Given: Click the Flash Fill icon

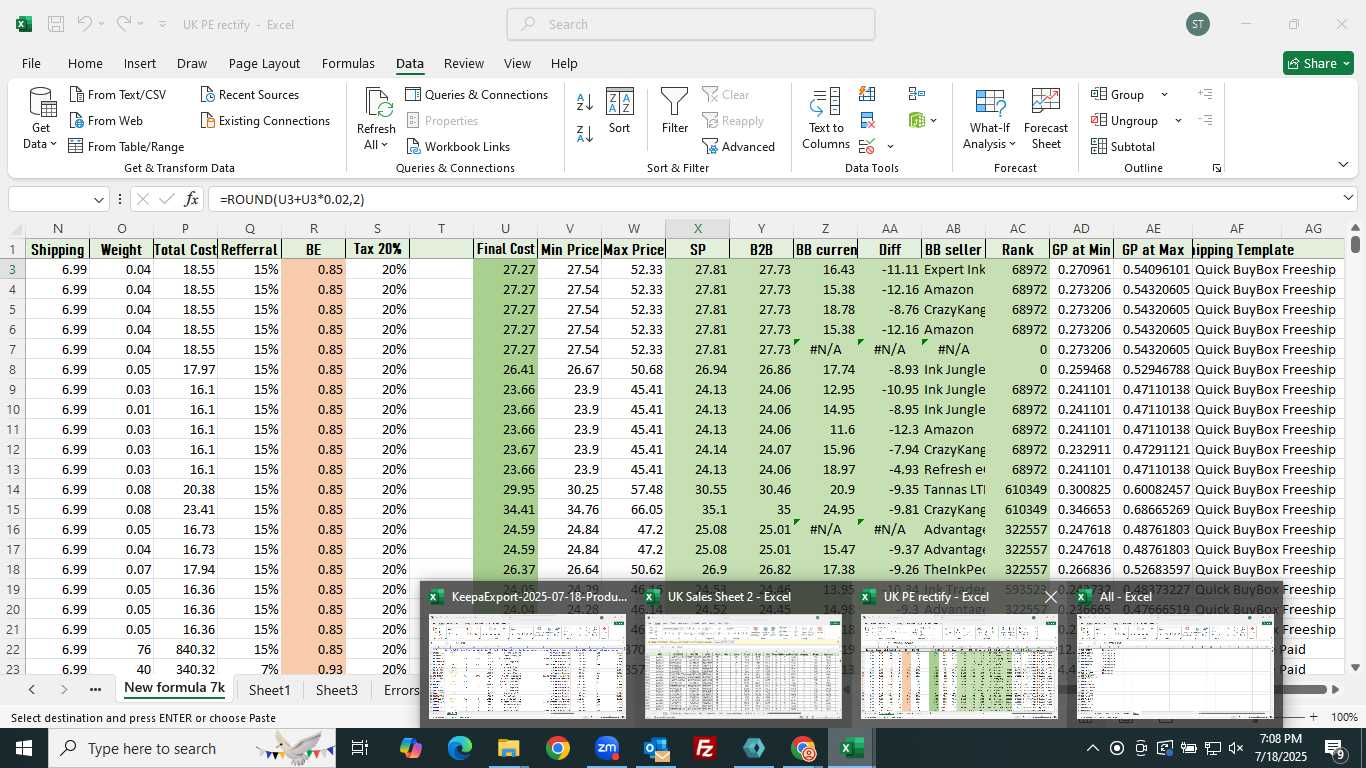Looking at the screenshot, I should 867,94.
